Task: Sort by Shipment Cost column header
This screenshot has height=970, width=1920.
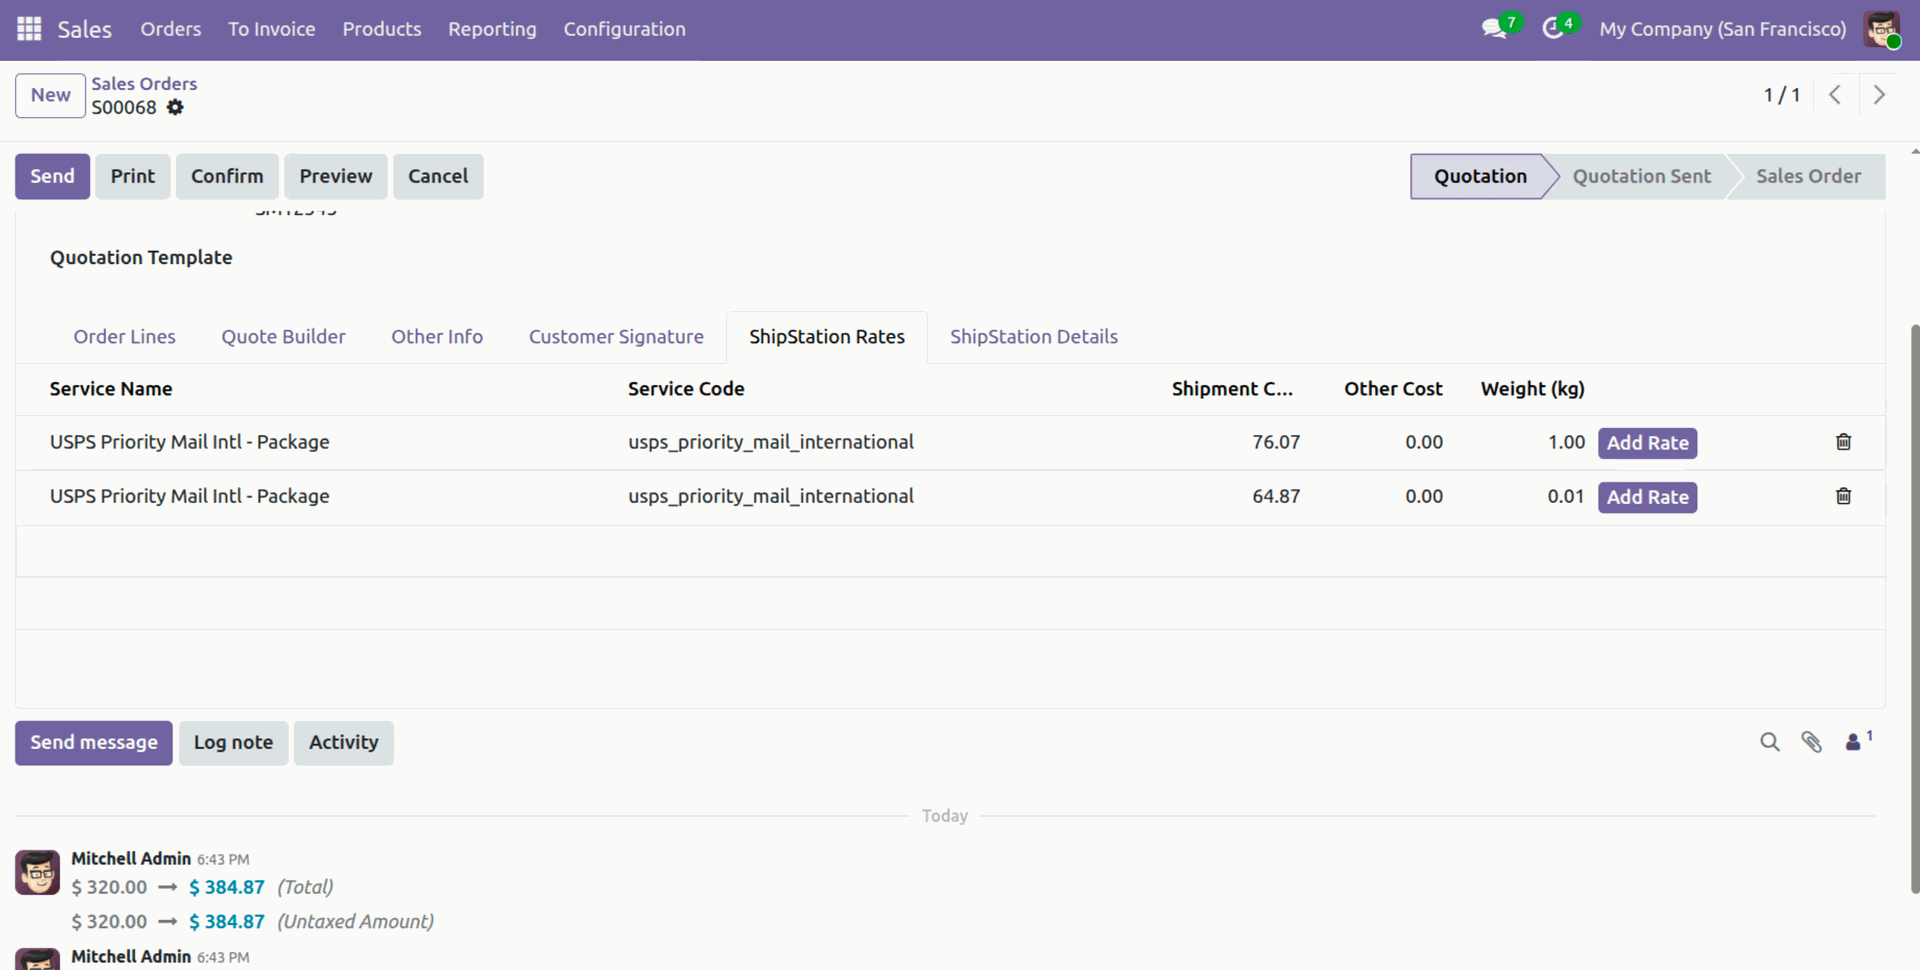Action: [x=1232, y=389]
